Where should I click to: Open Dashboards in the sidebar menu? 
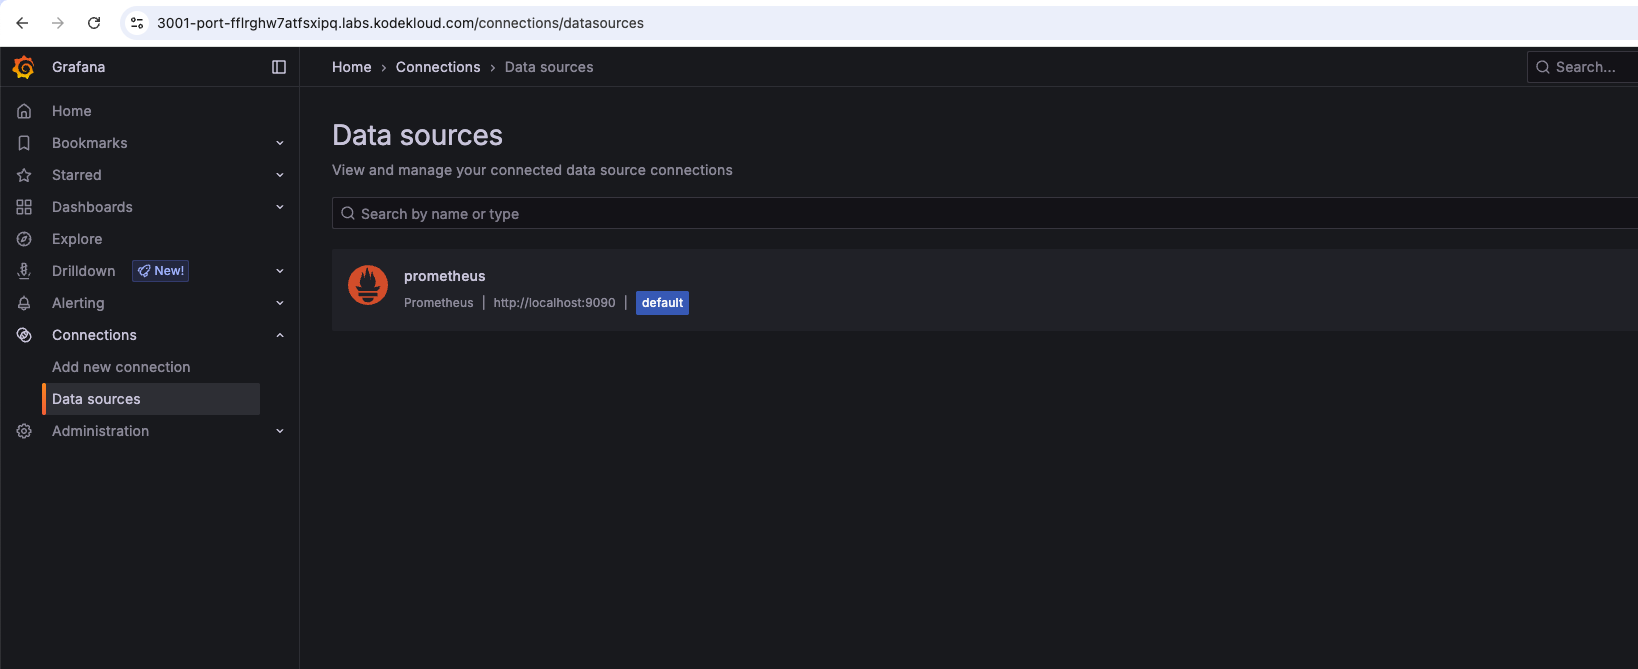tap(92, 207)
